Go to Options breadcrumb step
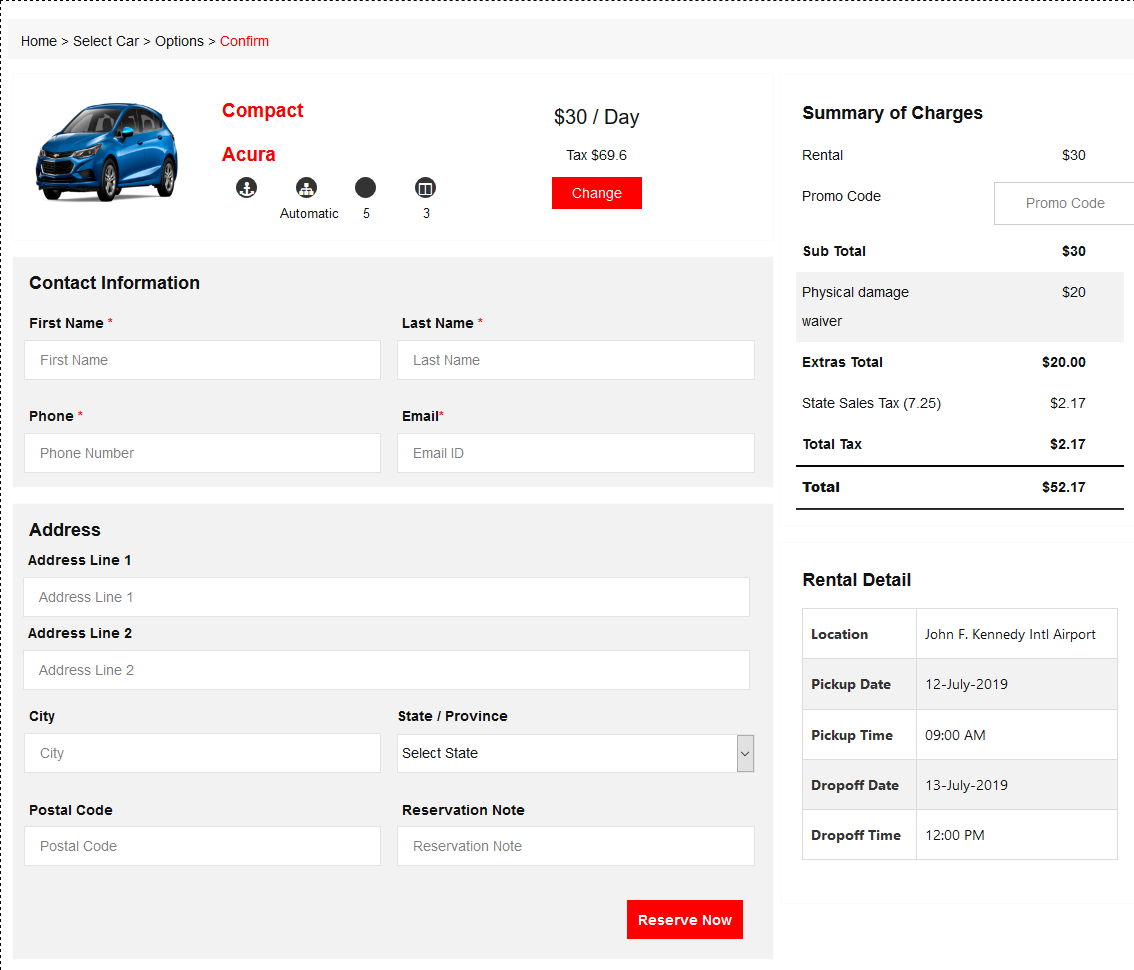 point(179,41)
